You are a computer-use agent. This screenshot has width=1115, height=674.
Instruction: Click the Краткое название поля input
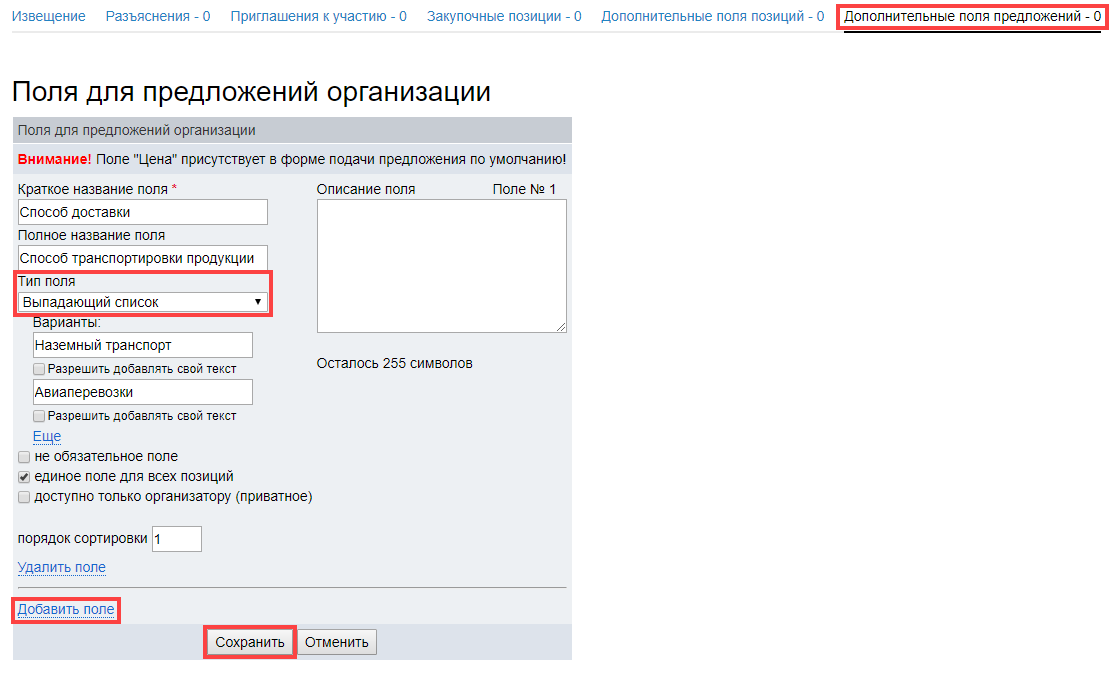click(x=142, y=212)
